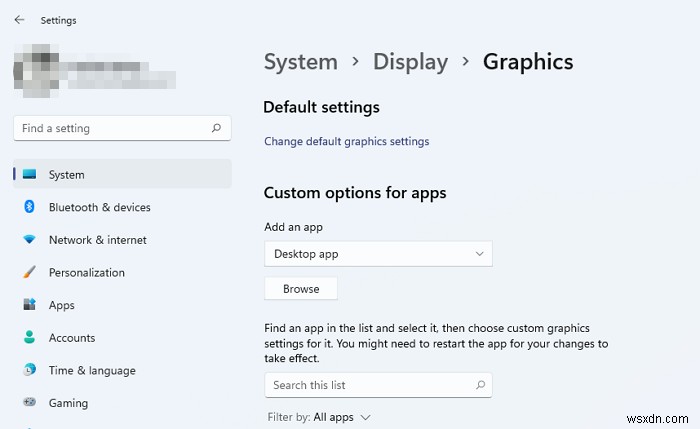Select Bluetooth & devices in sidebar

coord(99,207)
